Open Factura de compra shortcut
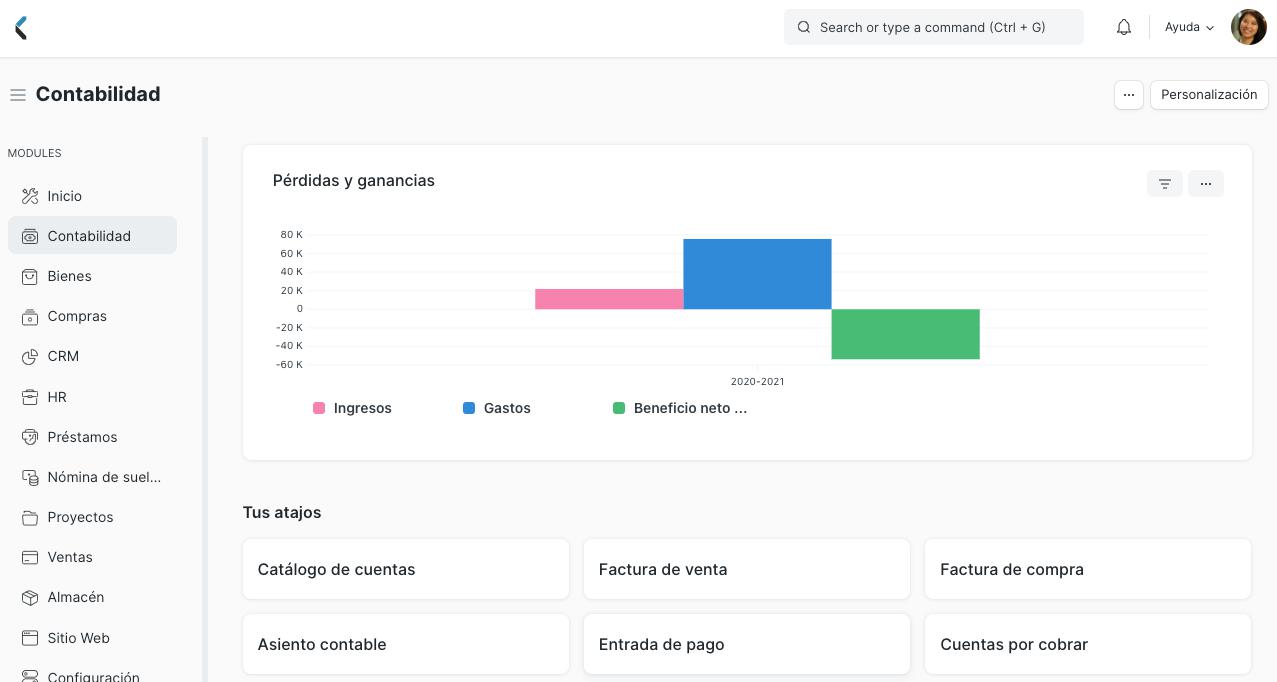1277x682 pixels. (1088, 569)
